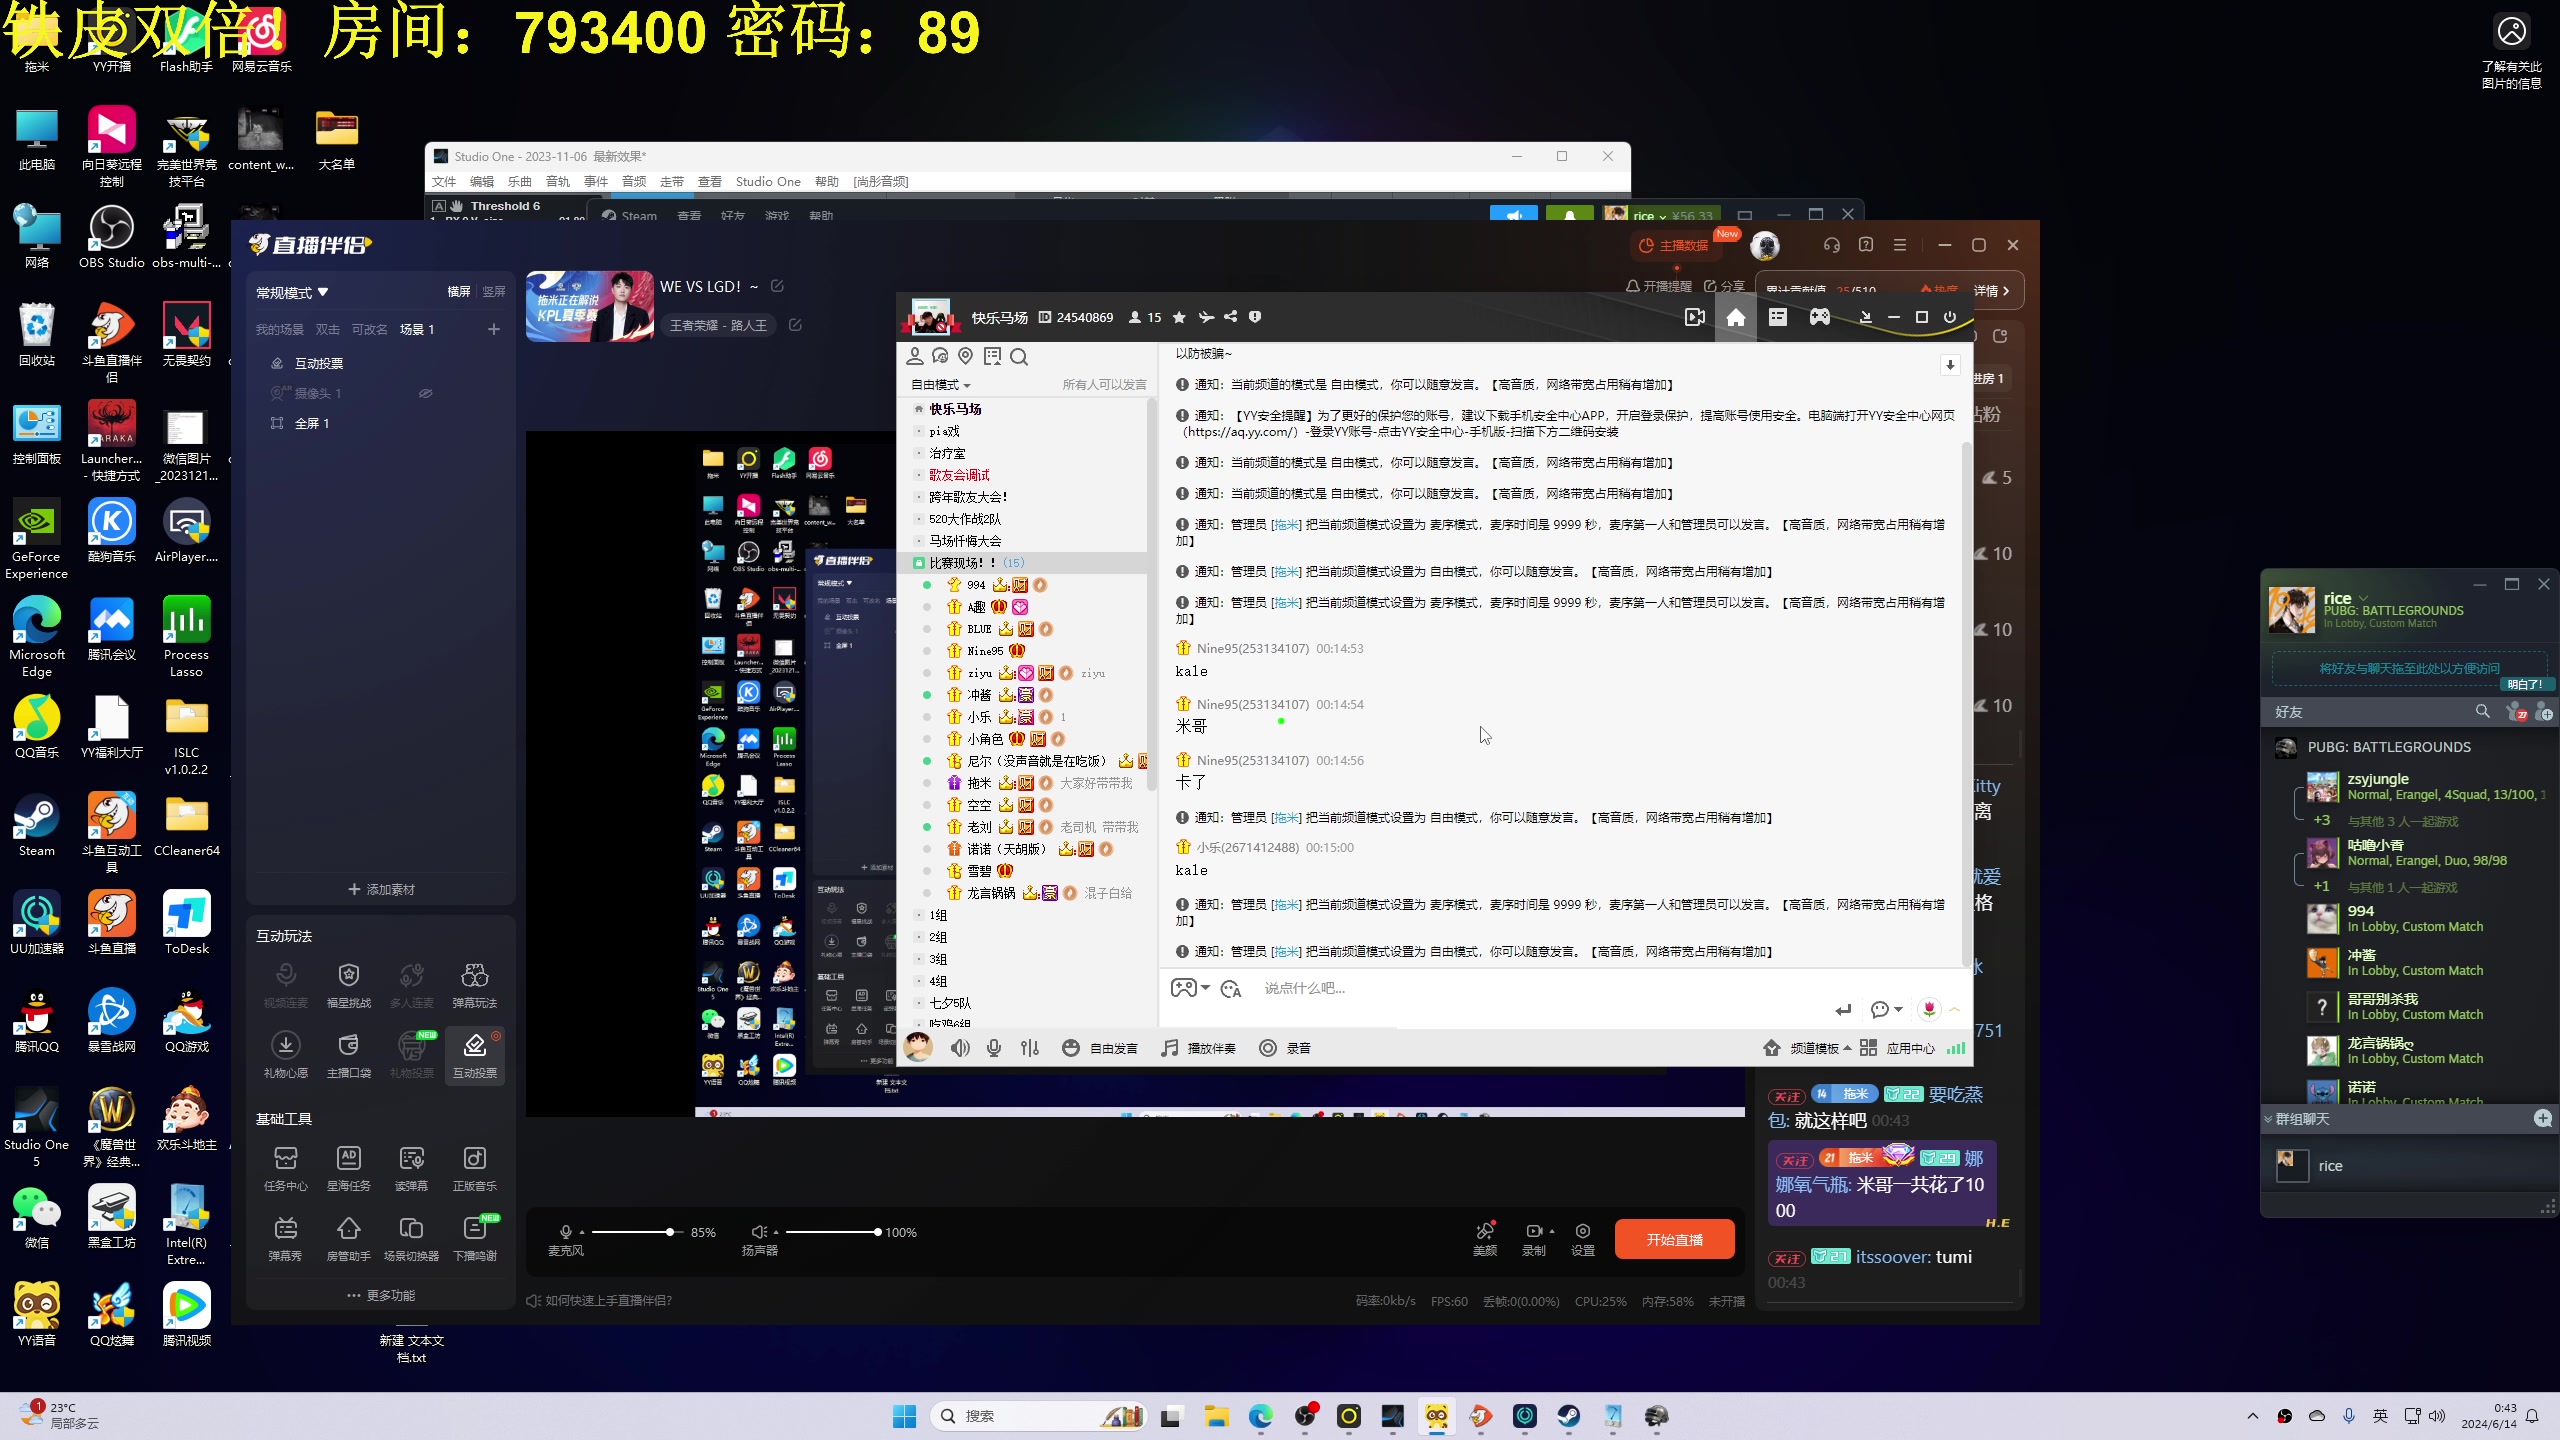Click 播放伴奏 music note button
The height and width of the screenshot is (1440, 2560).
[1198, 1048]
